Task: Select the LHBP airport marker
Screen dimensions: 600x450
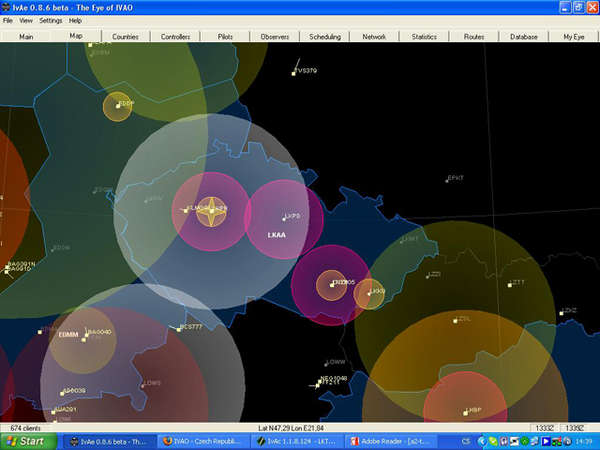Action: (465, 413)
